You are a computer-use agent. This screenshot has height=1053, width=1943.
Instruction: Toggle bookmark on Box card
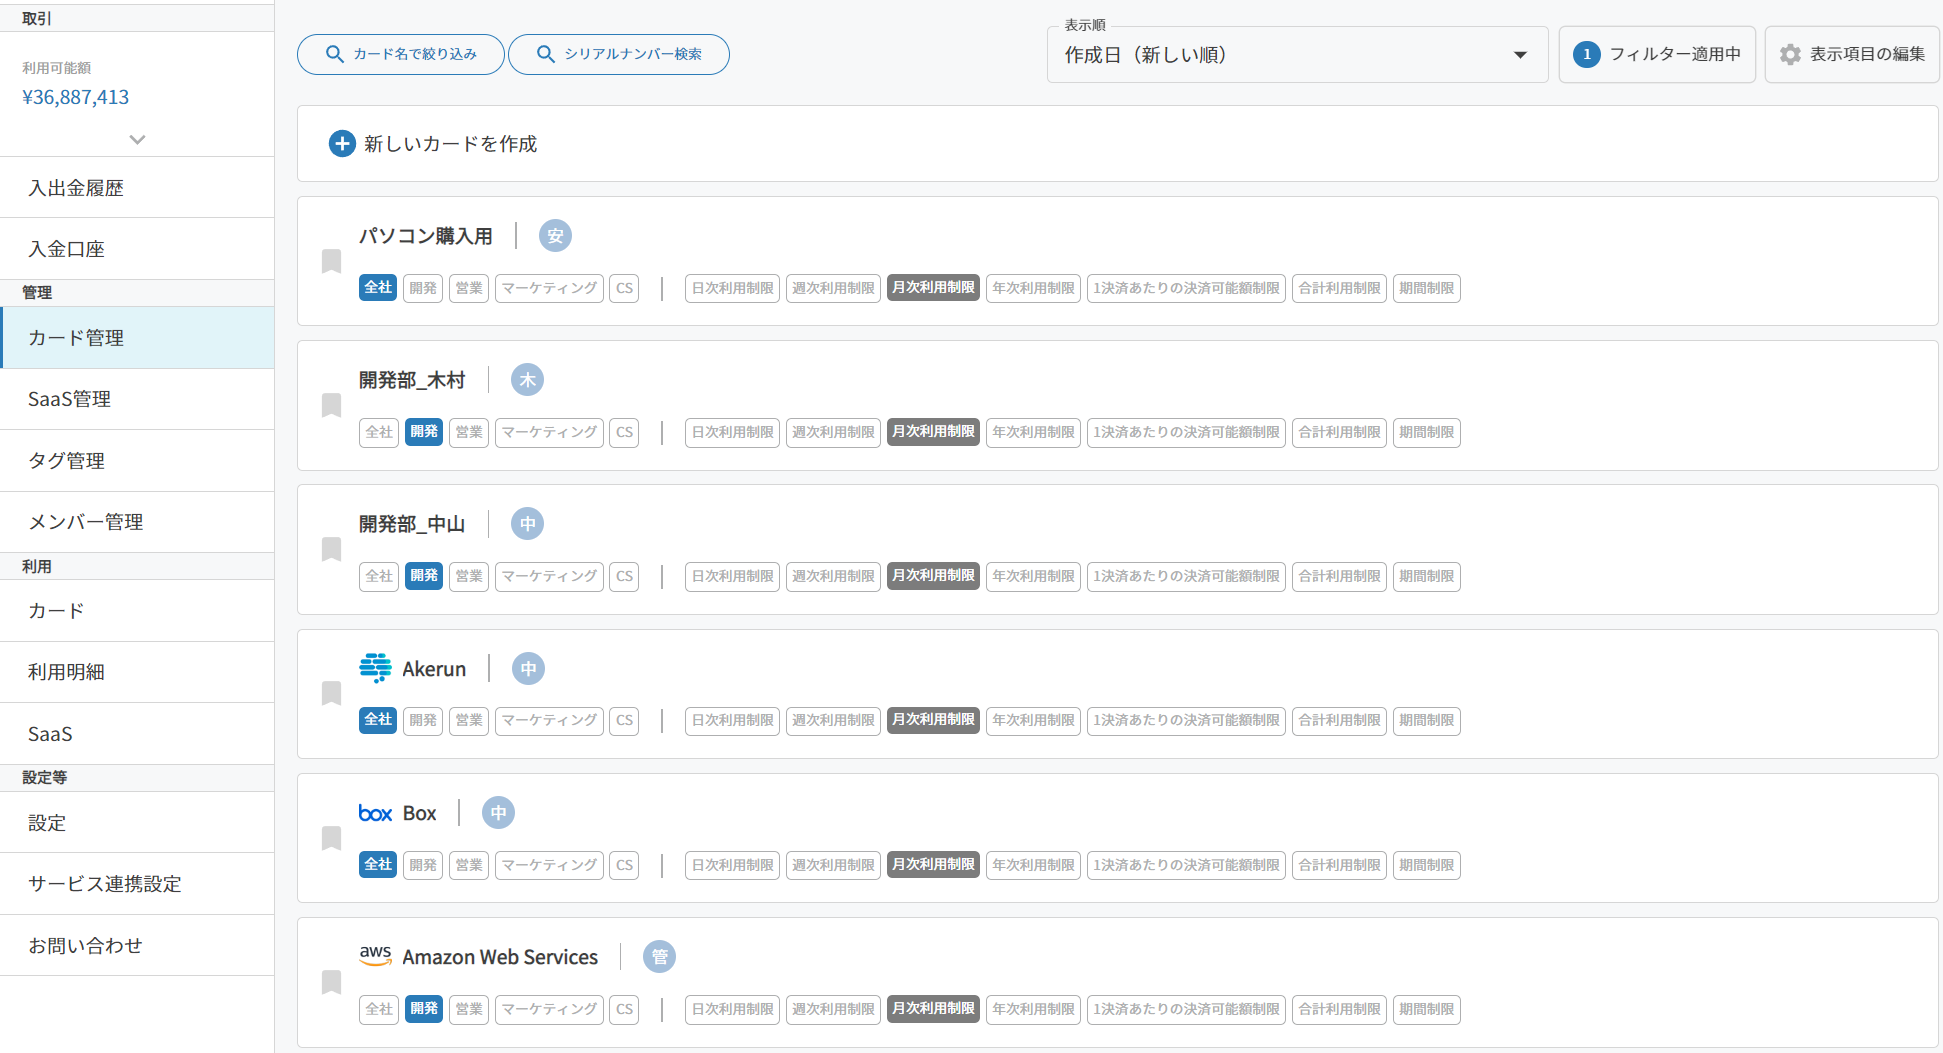pyautogui.click(x=331, y=838)
